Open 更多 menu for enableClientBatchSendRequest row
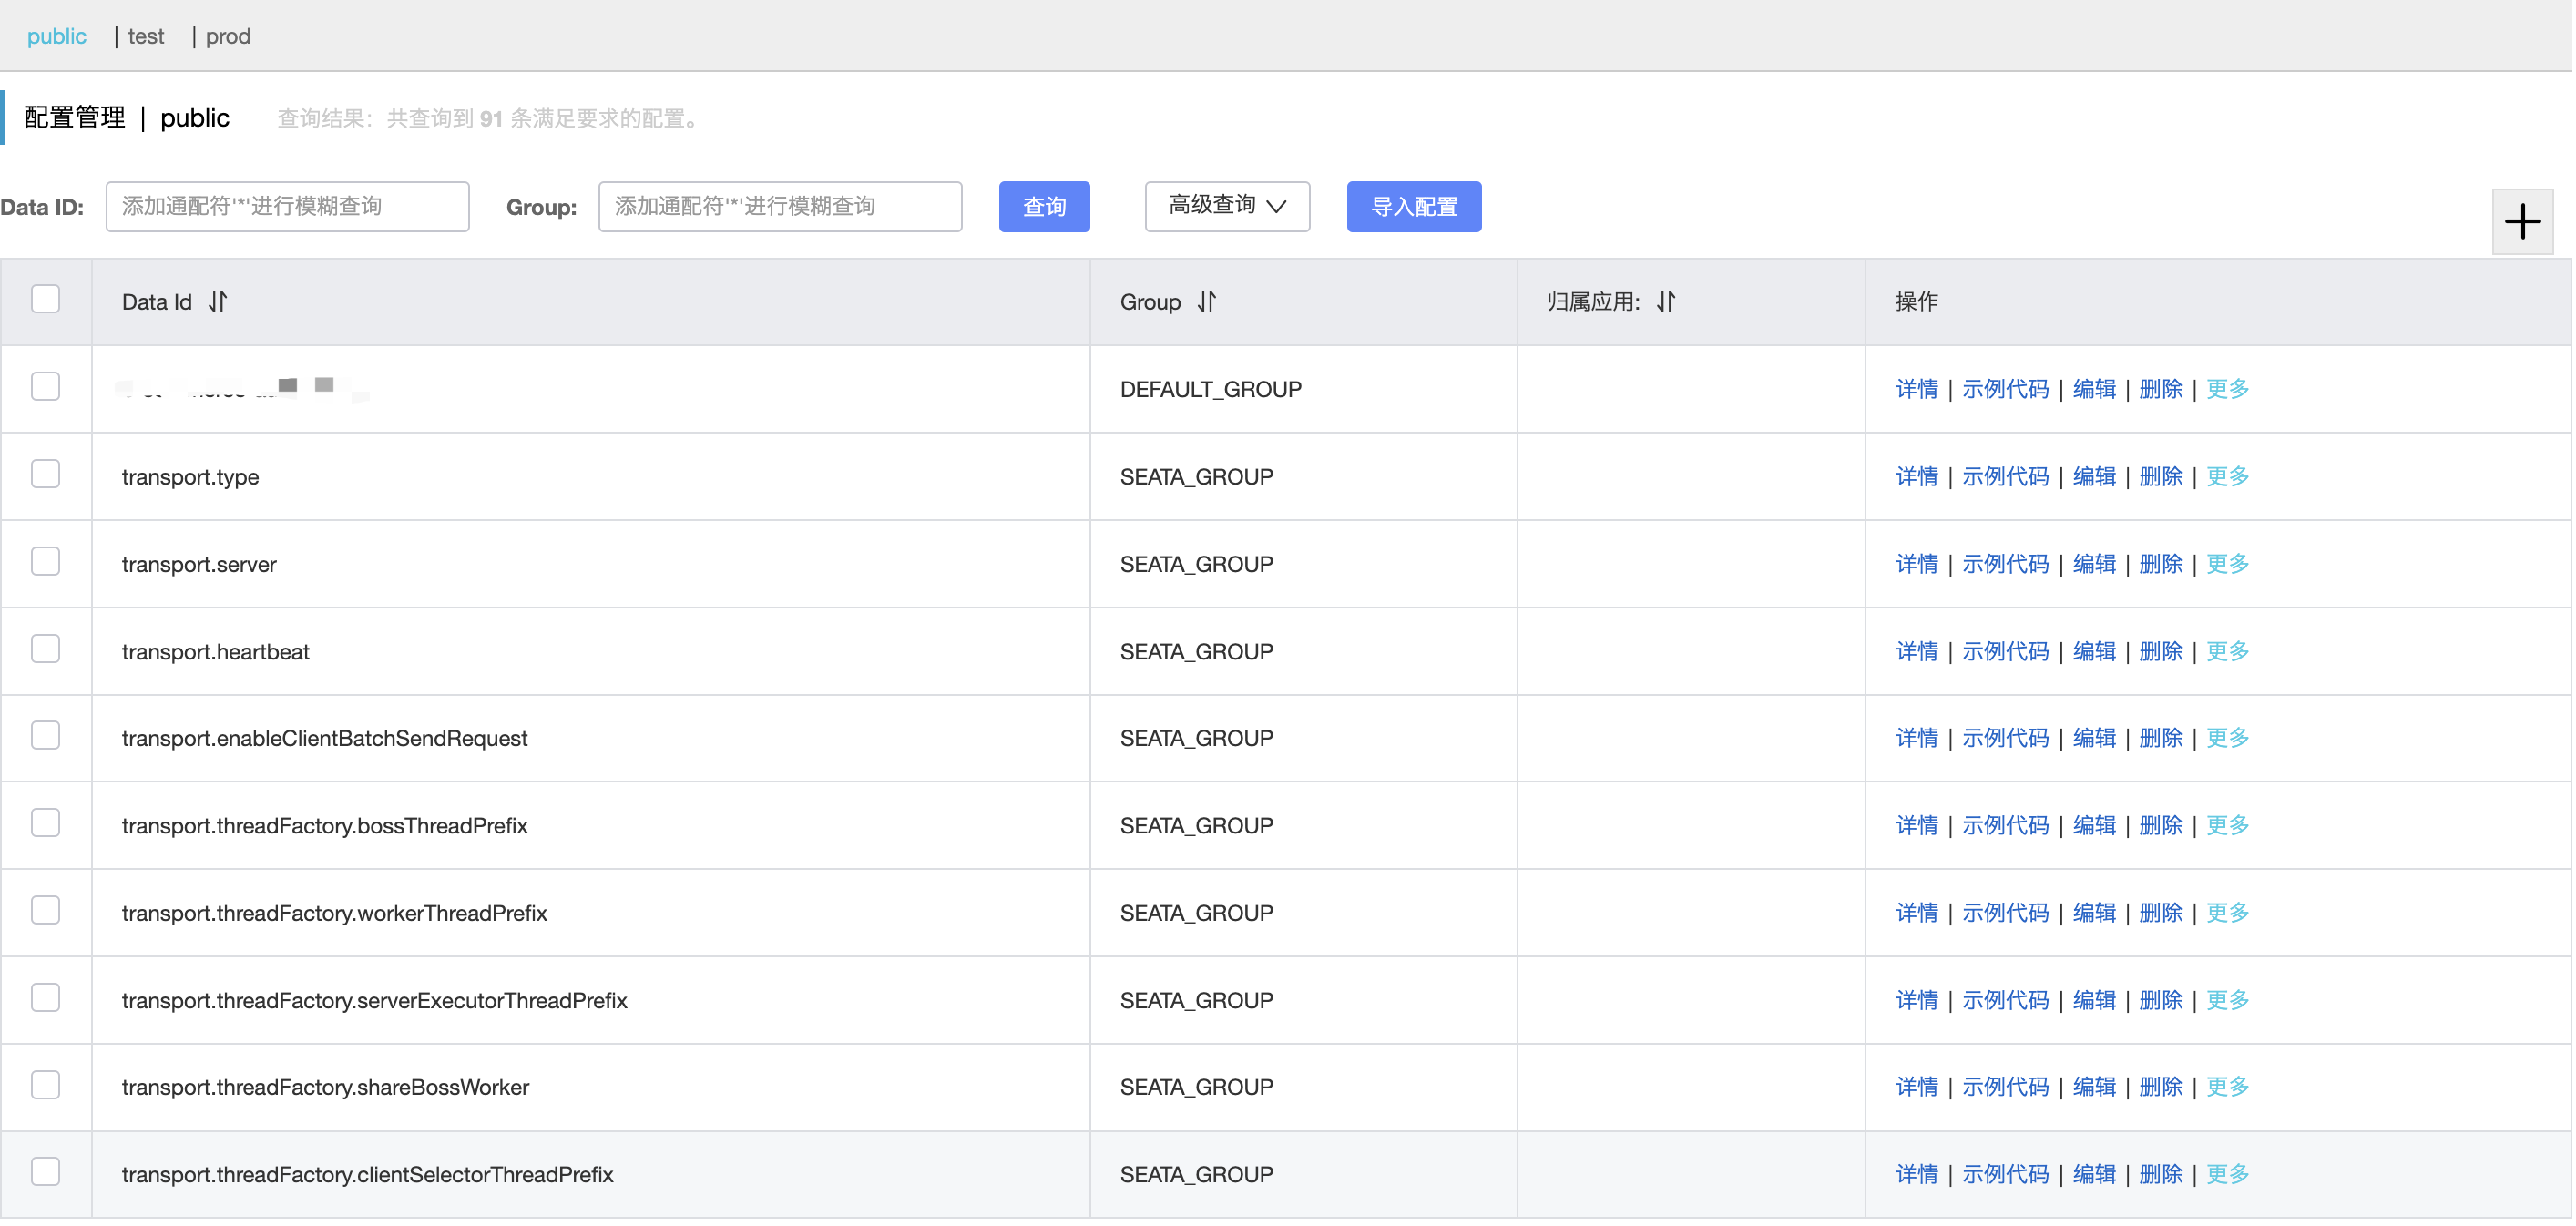This screenshot has width=2576, height=1226. (2226, 738)
